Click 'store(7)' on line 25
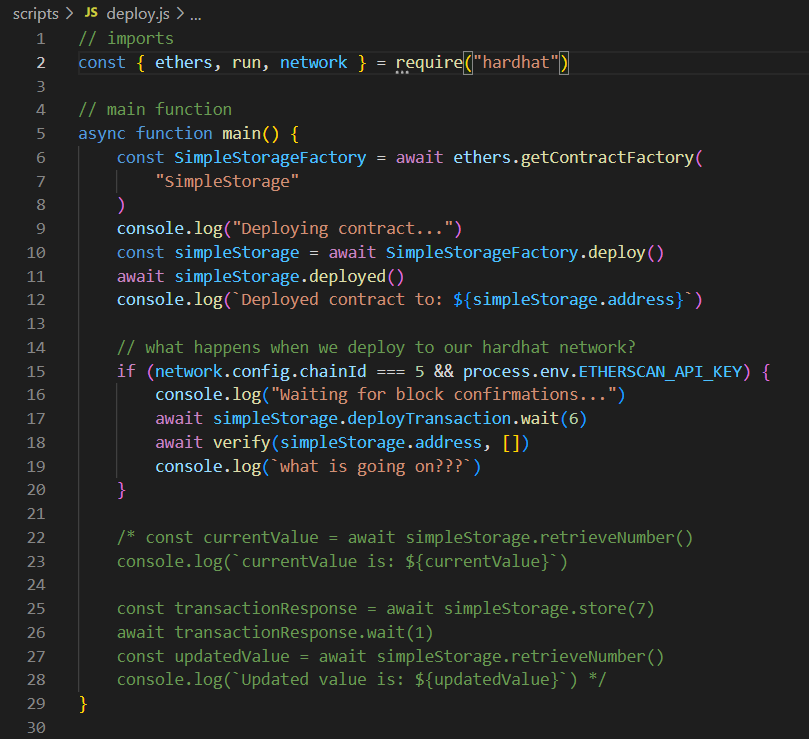The image size is (809, 739). coord(617,609)
